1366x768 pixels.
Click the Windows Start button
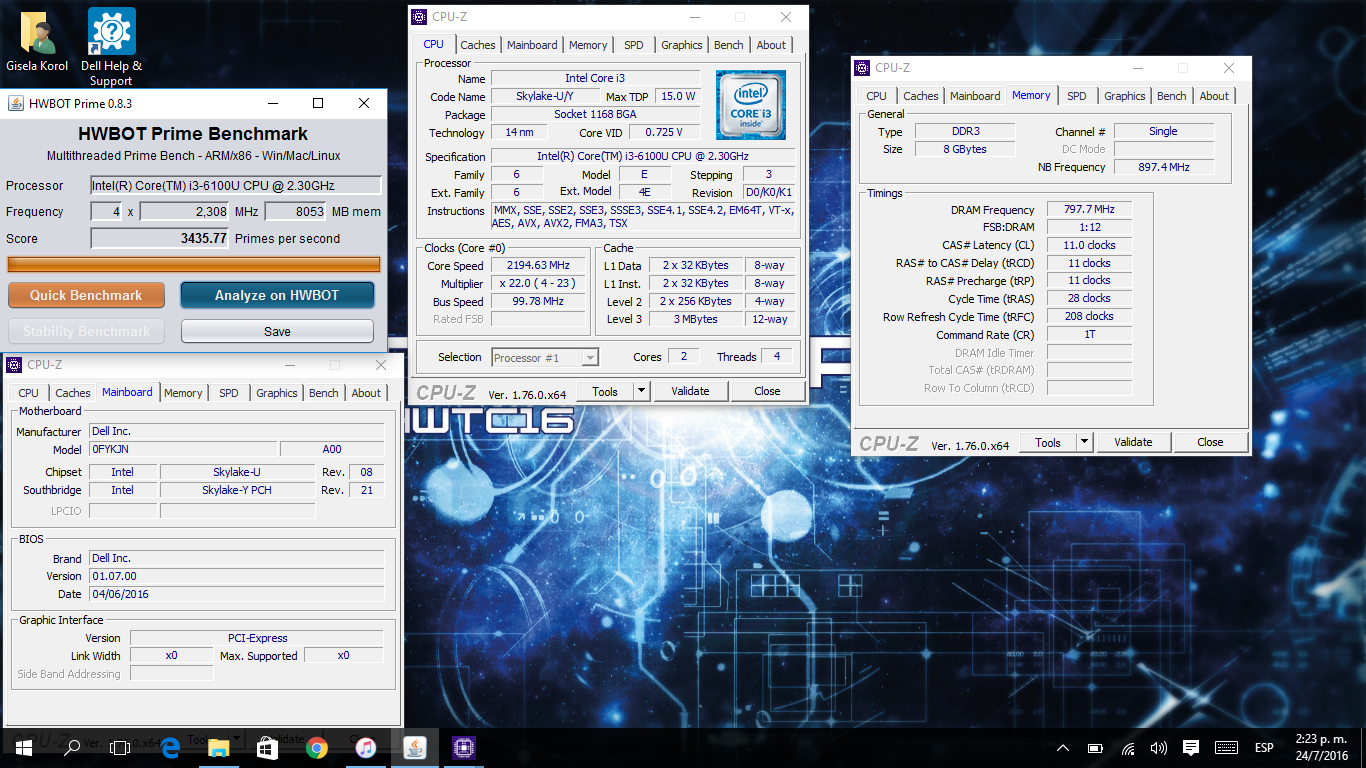23,747
